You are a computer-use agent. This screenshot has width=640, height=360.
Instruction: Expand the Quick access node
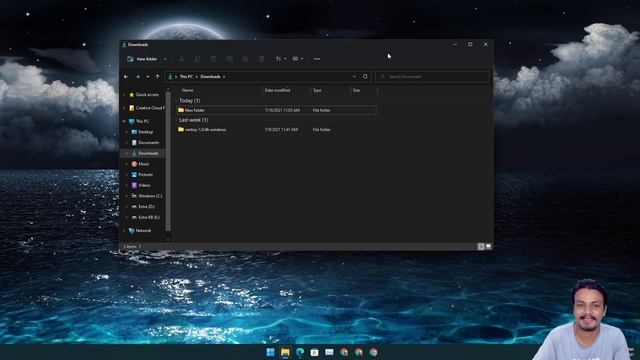124,95
